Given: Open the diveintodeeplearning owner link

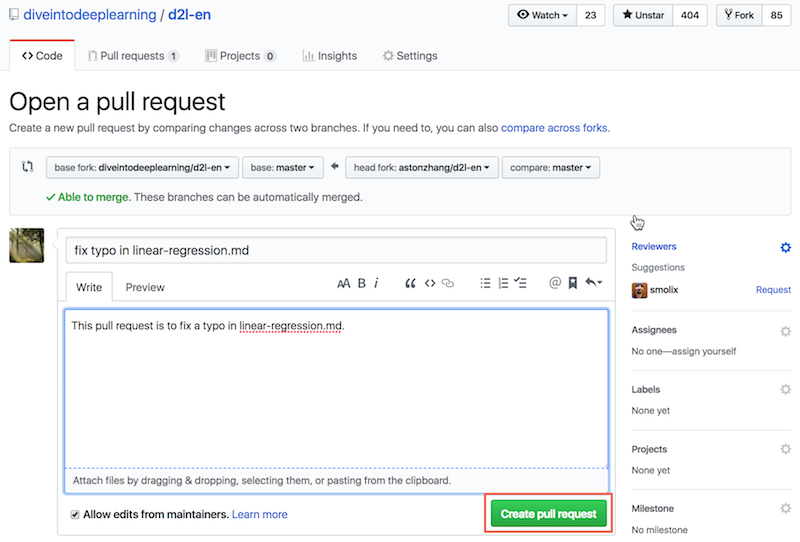Looking at the screenshot, I should (90, 15).
